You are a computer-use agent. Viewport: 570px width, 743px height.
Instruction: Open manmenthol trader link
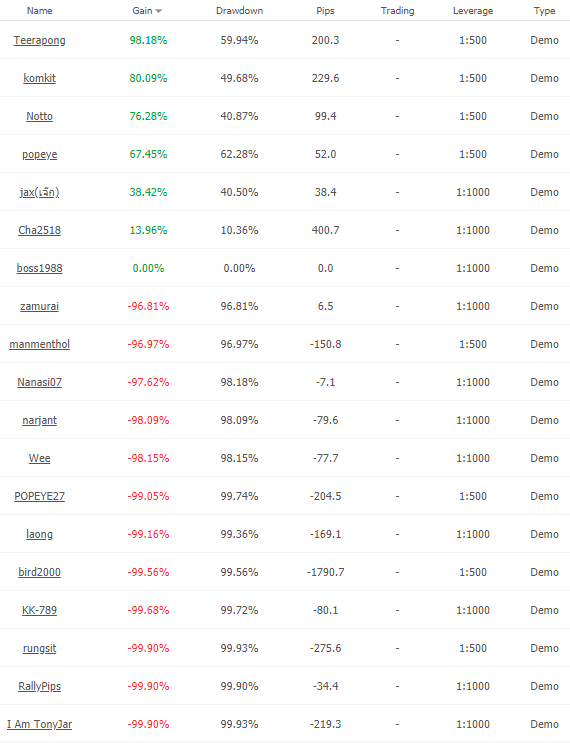(x=39, y=344)
